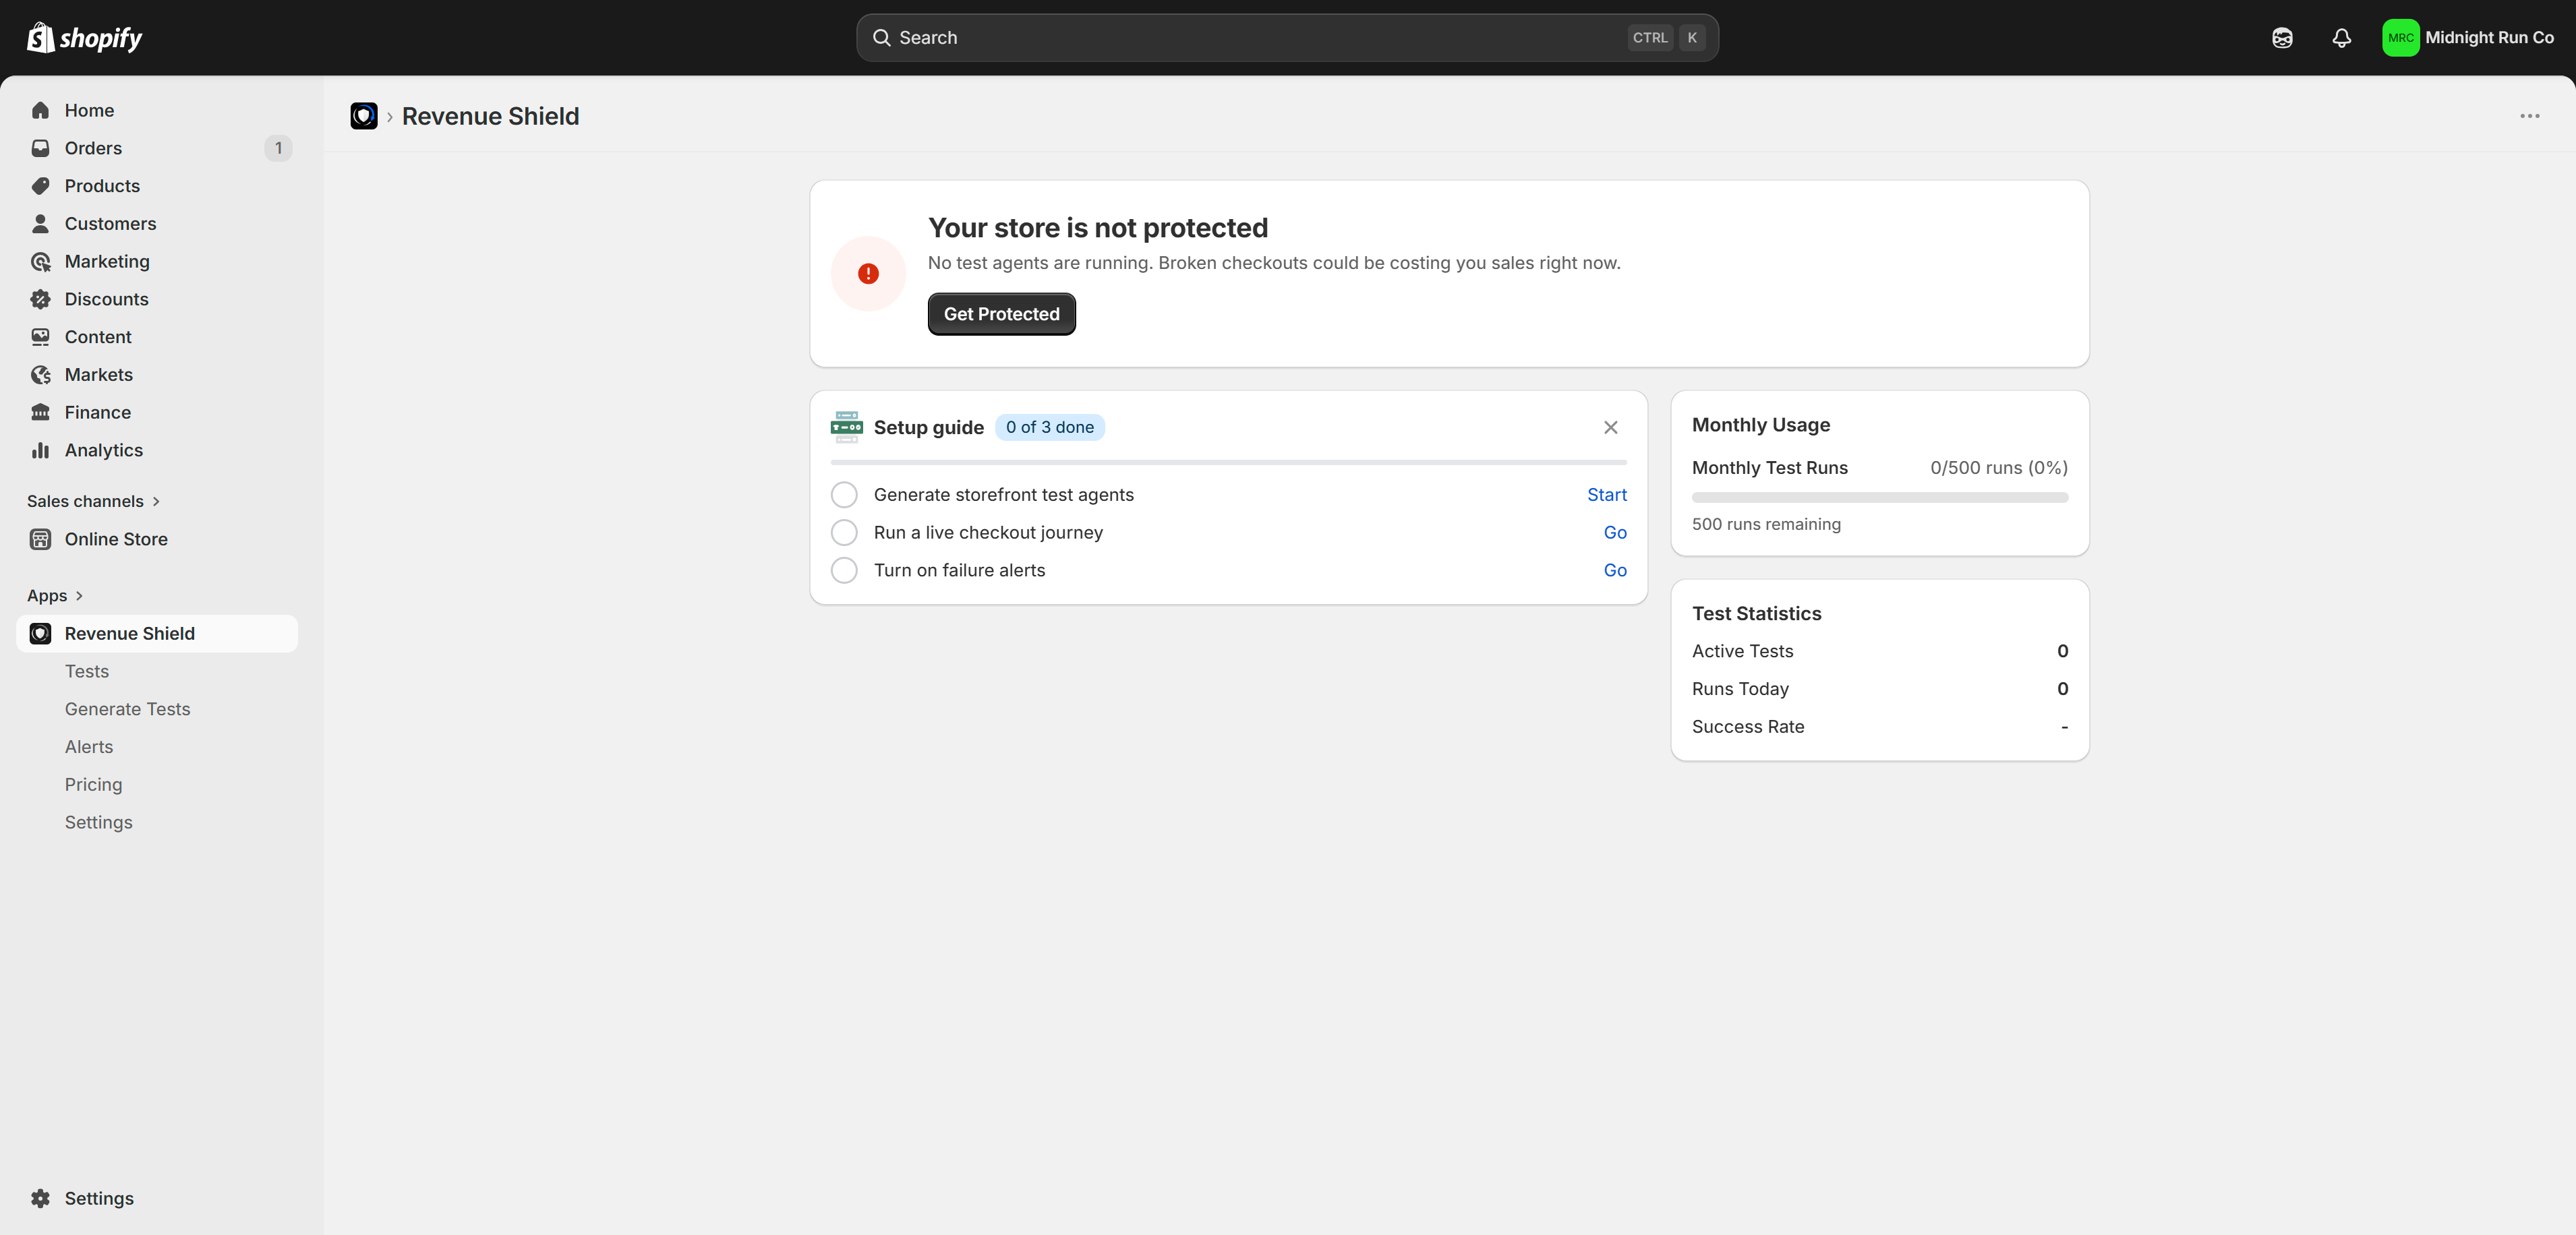2576x1235 pixels.
Task: Click the search magnifier icon
Action: pos(881,38)
